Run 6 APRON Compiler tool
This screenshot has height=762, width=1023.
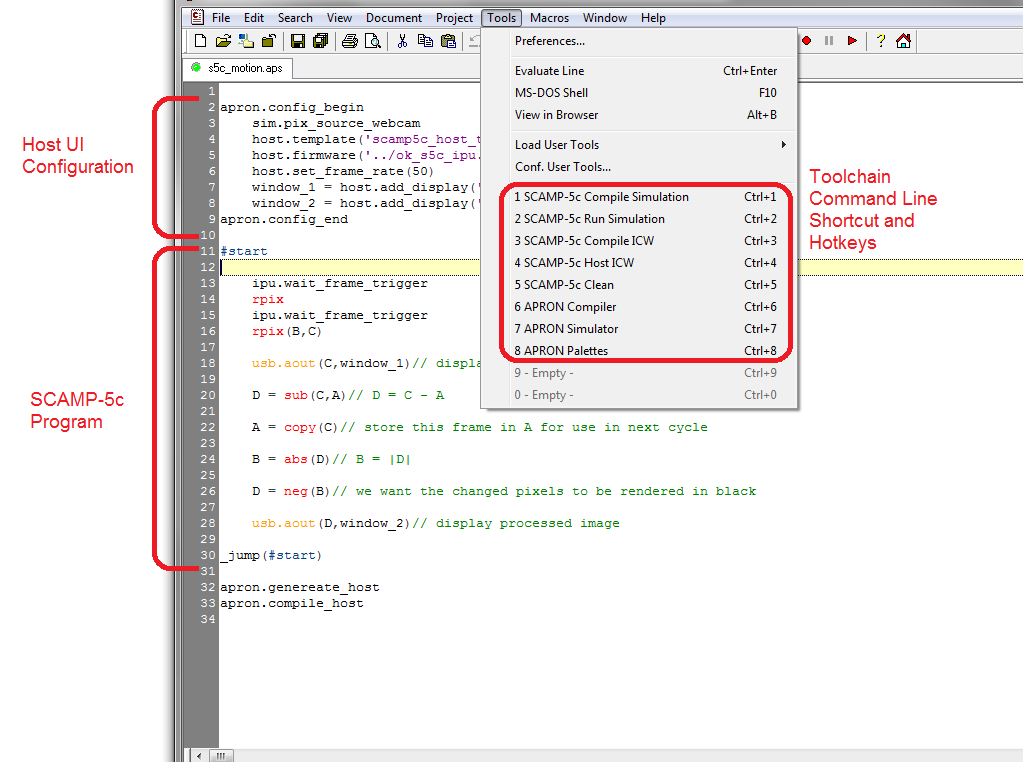639,307
